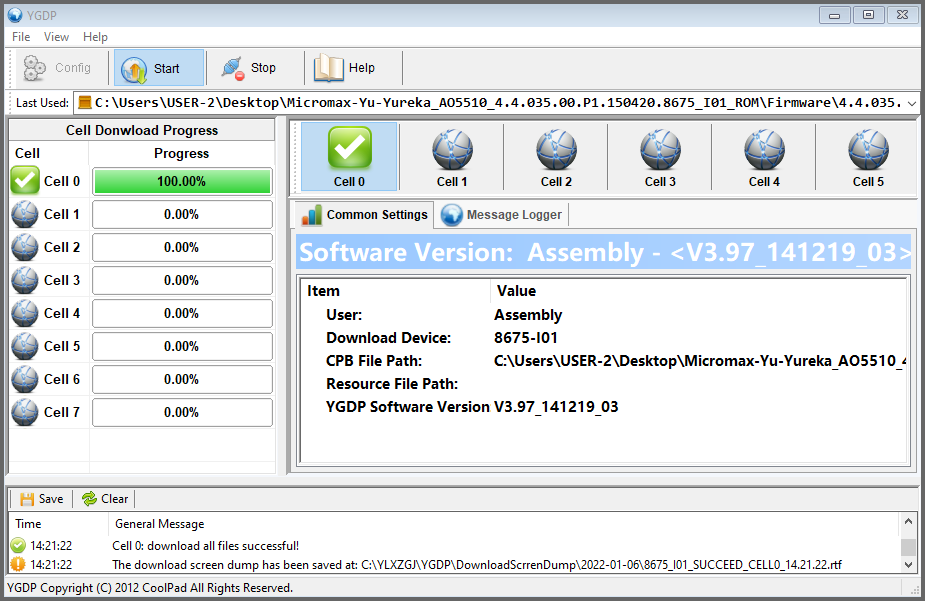The width and height of the screenshot is (925, 601).
Task: Click Cell 3 globe icon in progress list
Action: 25,280
